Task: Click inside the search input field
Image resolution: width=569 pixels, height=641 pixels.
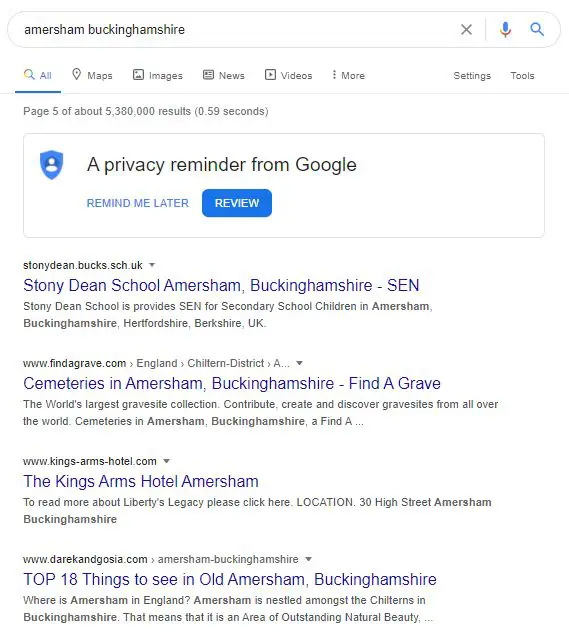Action: [x=237, y=29]
